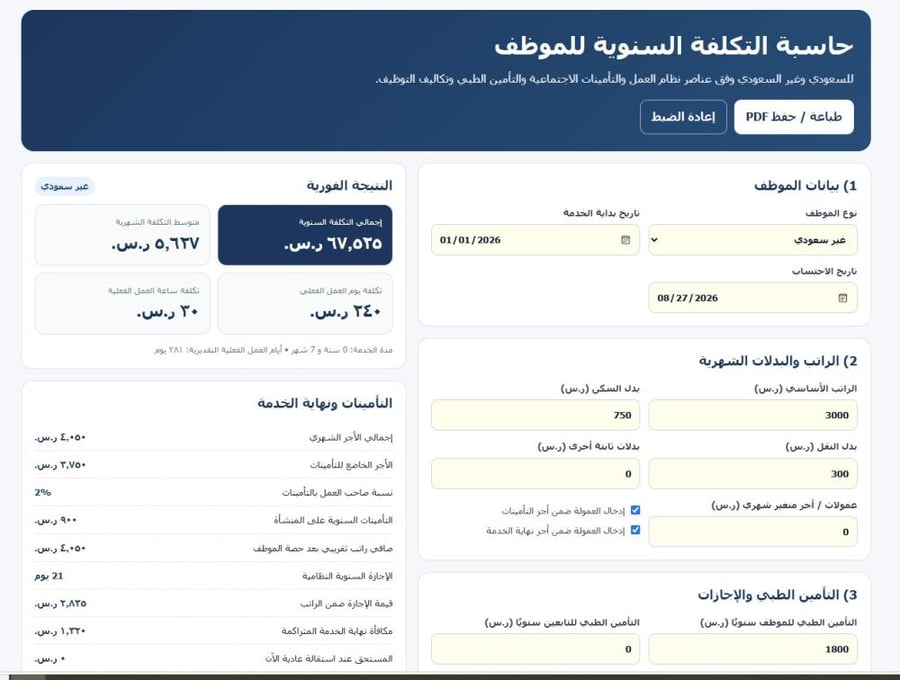Click the service start date 01/01/2026 field

tap(536, 240)
